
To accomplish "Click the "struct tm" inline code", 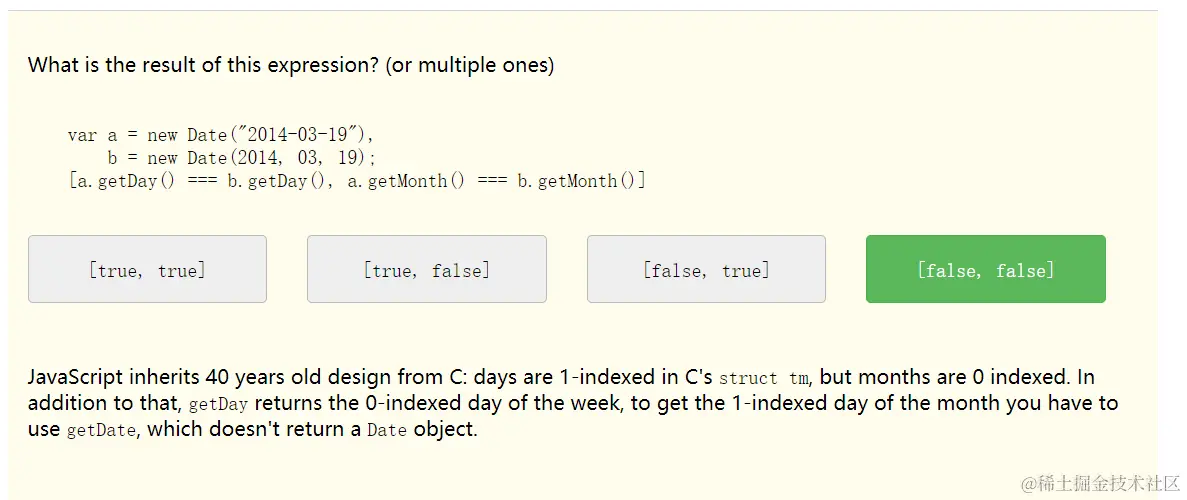I will [x=763, y=378].
